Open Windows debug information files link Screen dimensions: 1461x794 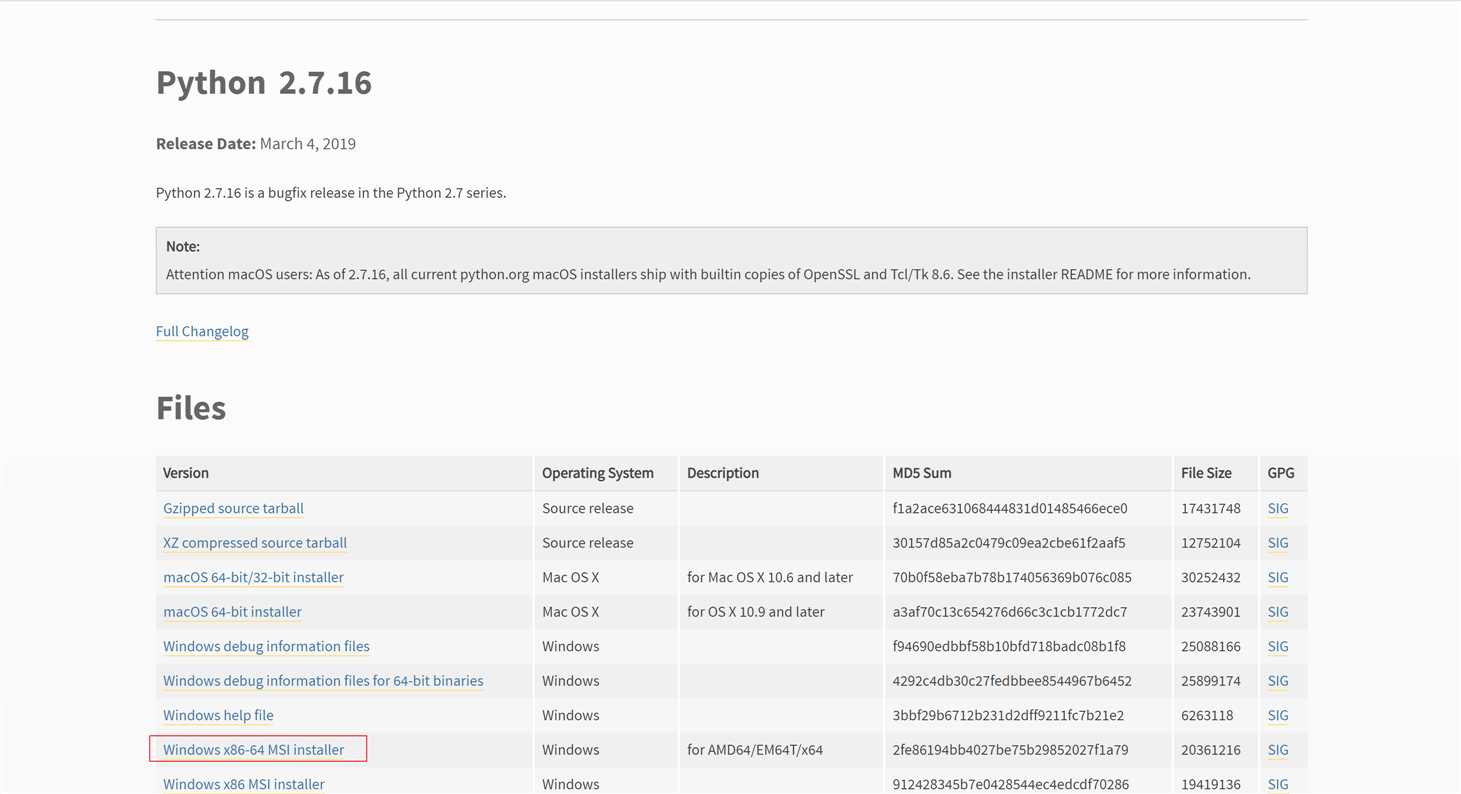coord(266,646)
